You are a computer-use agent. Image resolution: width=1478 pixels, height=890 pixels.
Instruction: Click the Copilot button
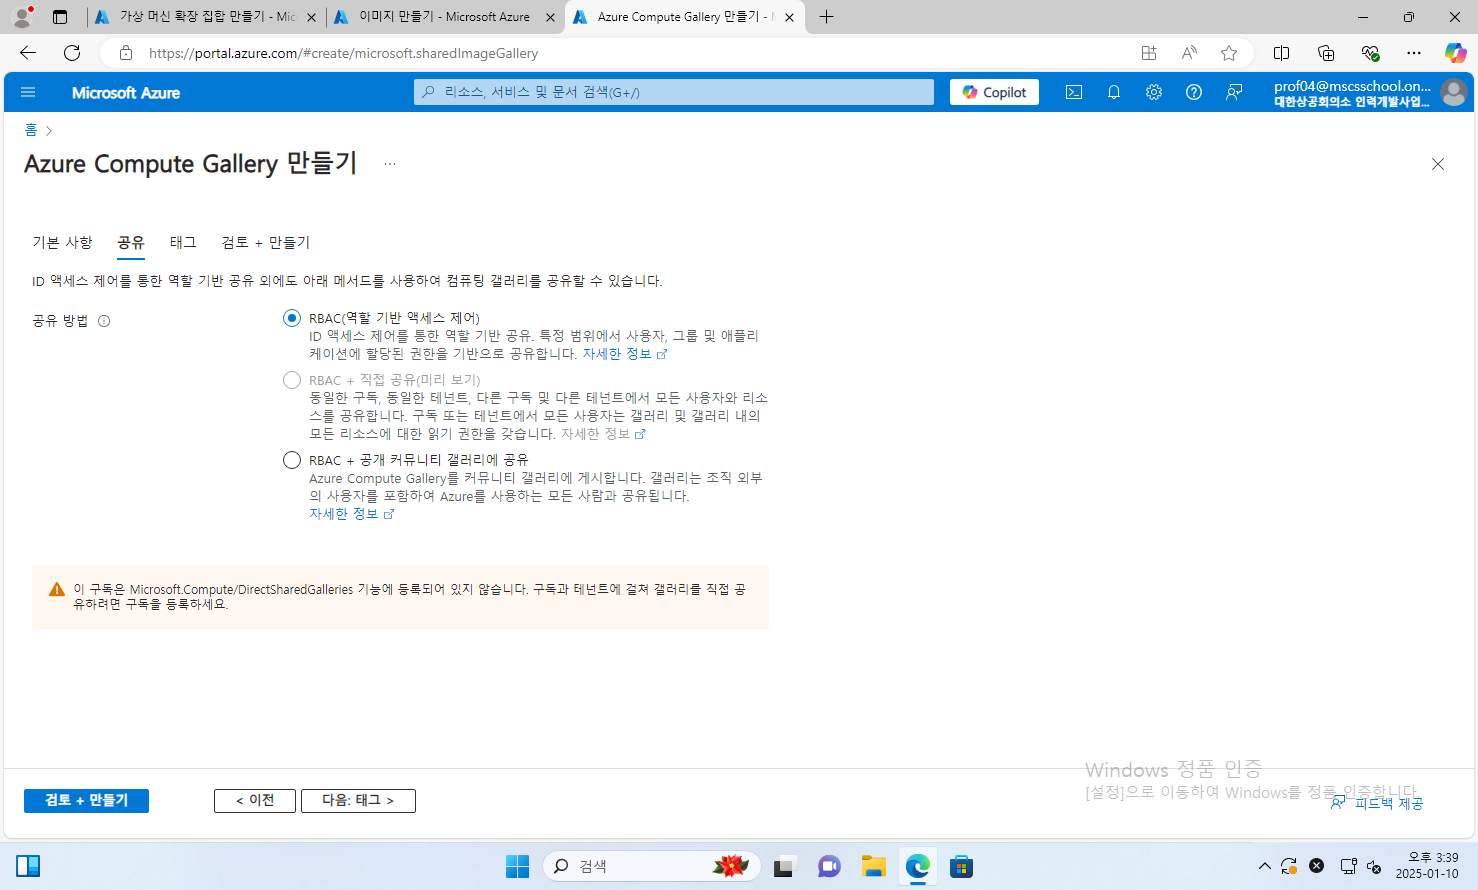point(994,92)
